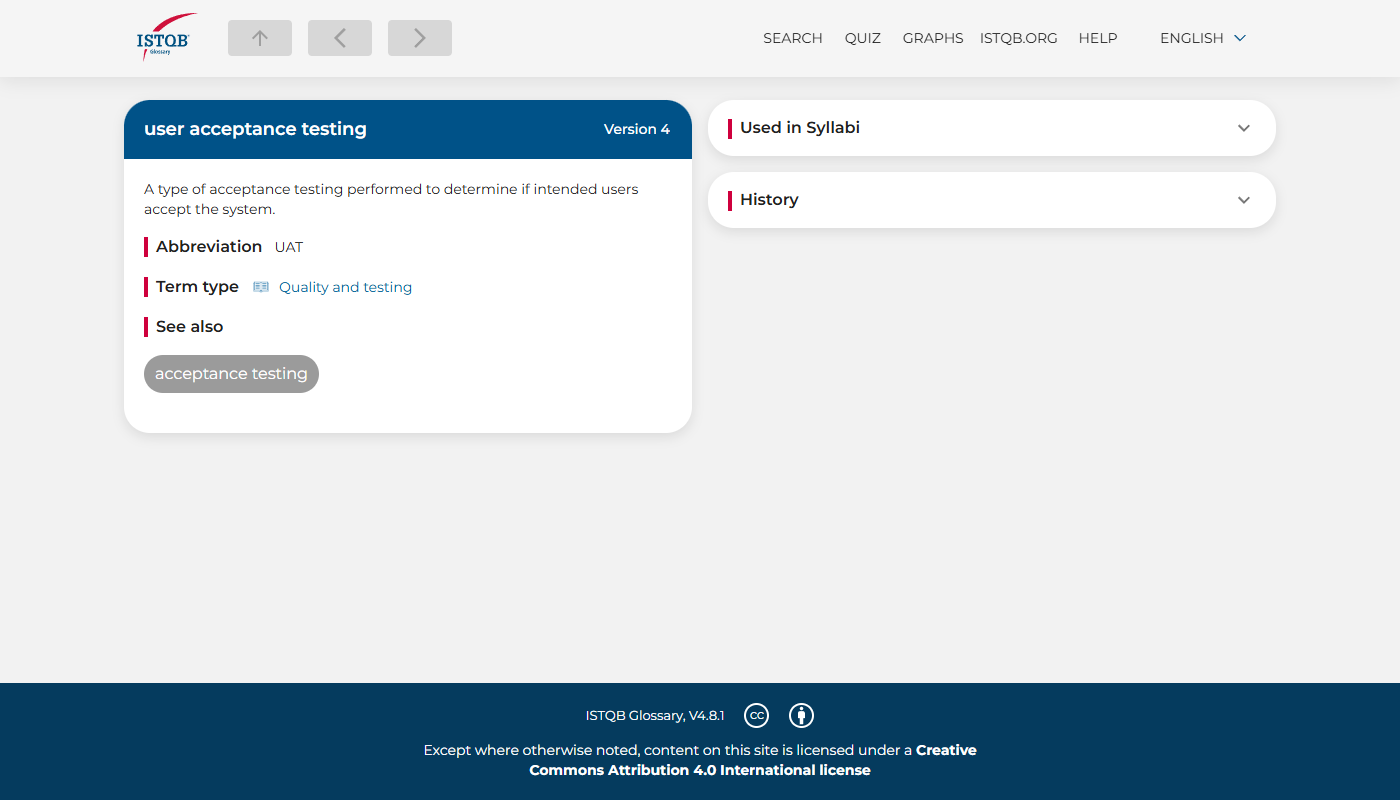Open Creative Commons Attribution 4.0 license link

752,760
